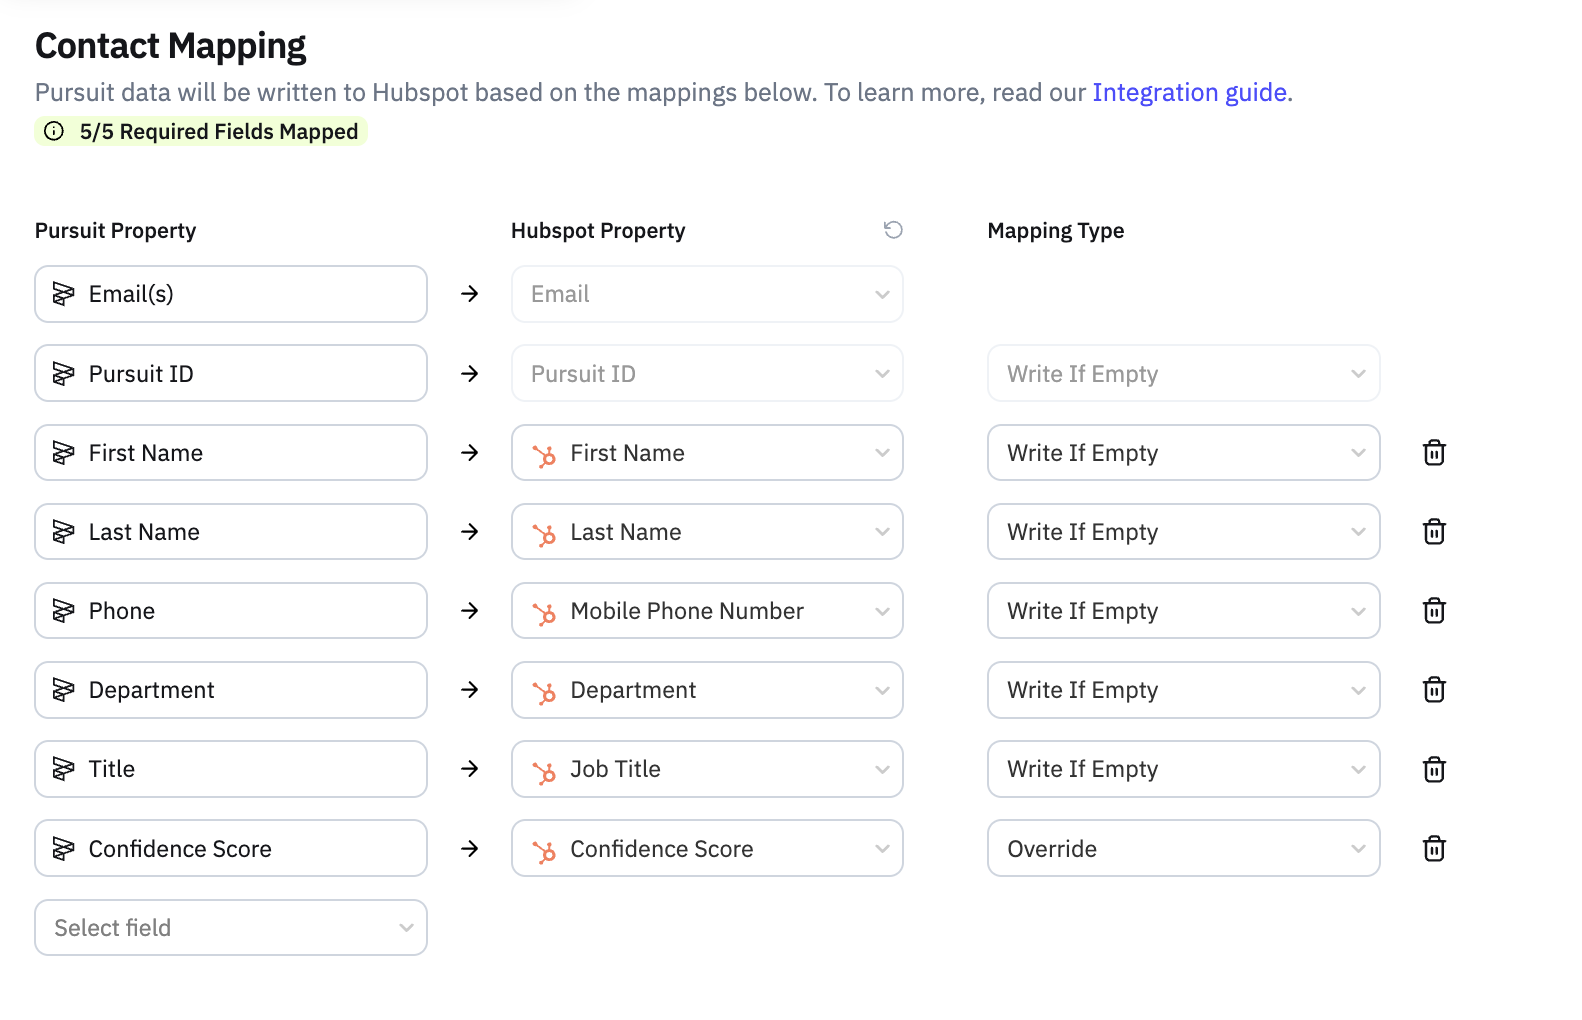Click the Email(s) Pursuit property field
1582x1020 pixels.
(231, 294)
